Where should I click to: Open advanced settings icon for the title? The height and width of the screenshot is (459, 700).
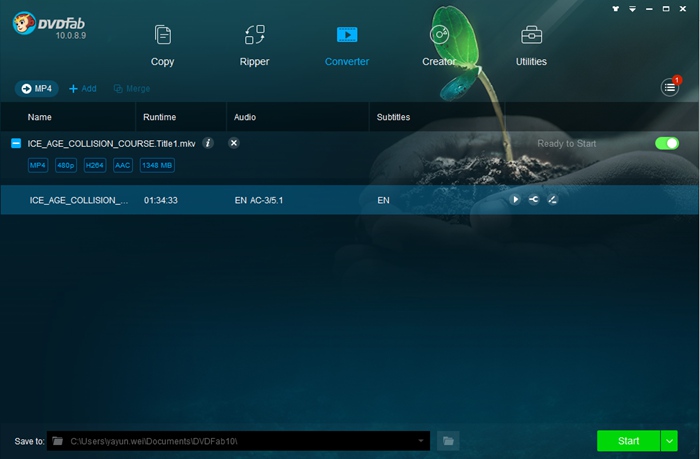point(533,200)
